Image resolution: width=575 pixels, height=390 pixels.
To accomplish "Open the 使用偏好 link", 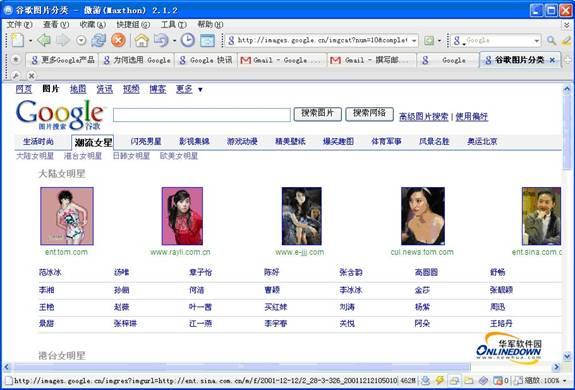I will [472, 117].
